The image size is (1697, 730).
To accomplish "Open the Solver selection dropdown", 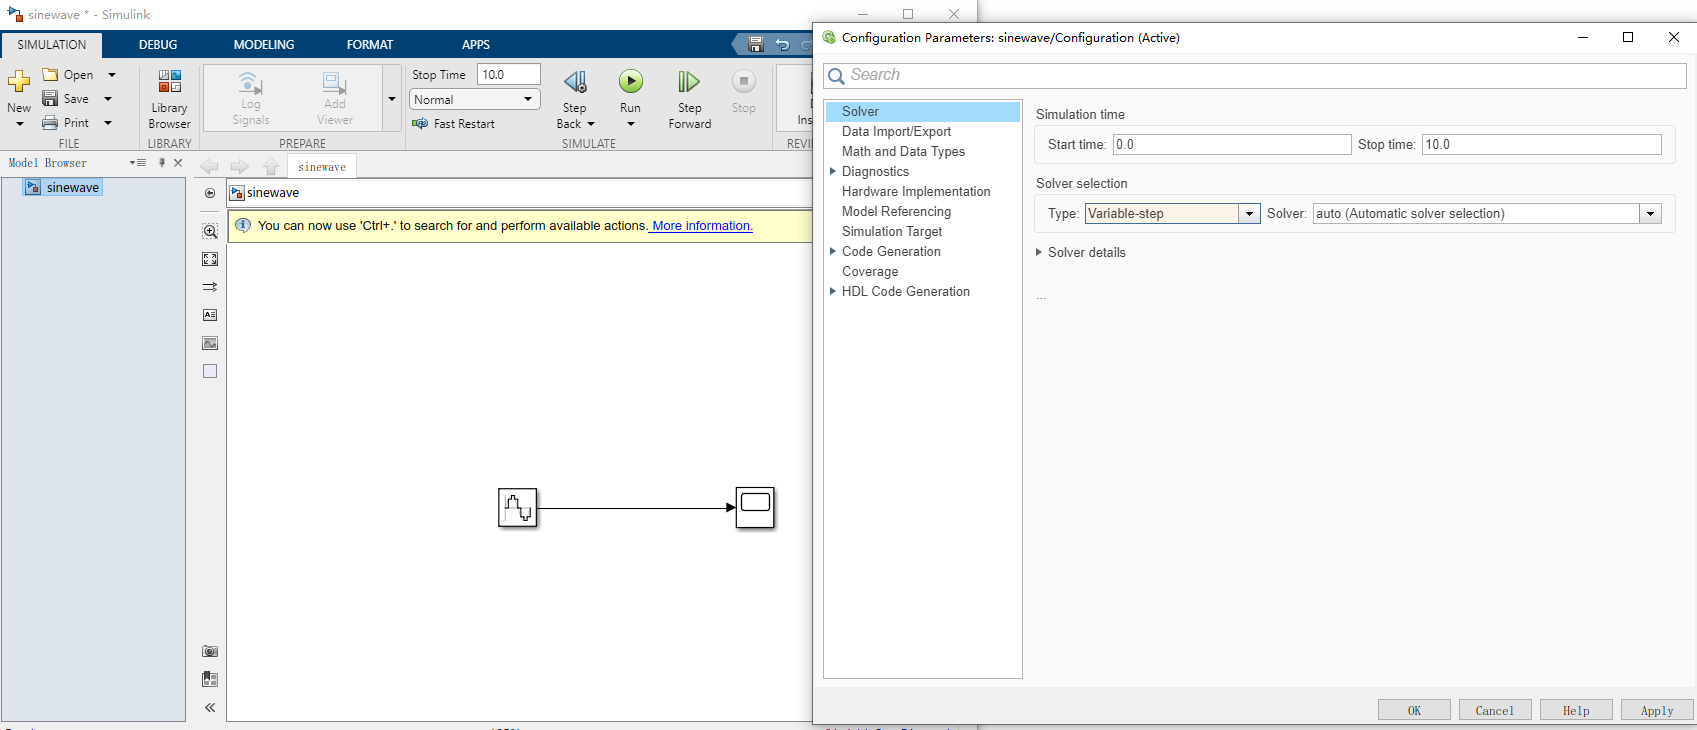I will (x=1651, y=213).
